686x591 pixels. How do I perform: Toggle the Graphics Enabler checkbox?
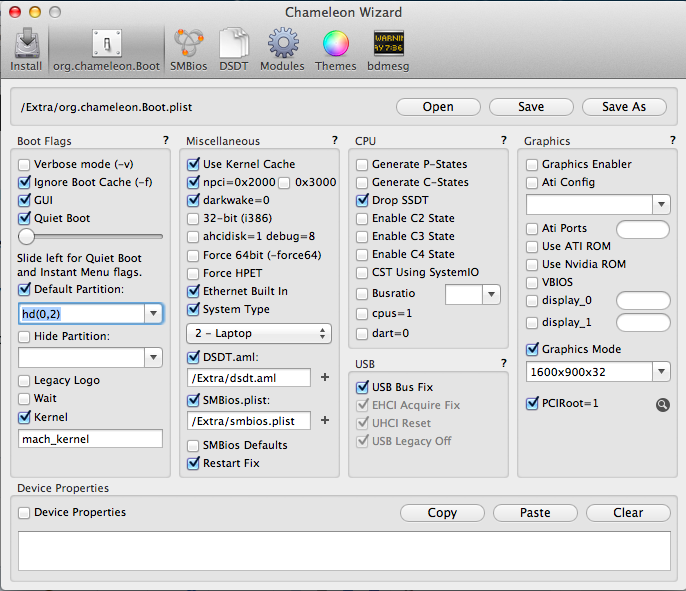pyautogui.click(x=533, y=164)
